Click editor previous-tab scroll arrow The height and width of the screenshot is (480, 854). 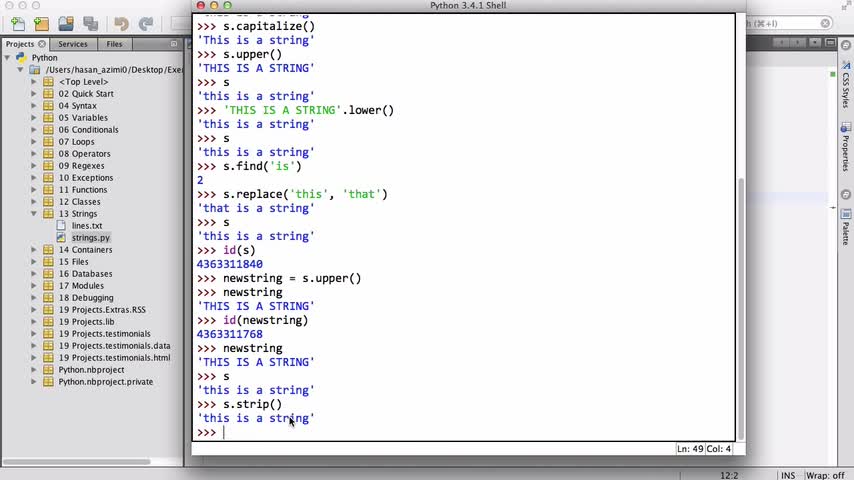(780, 42)
